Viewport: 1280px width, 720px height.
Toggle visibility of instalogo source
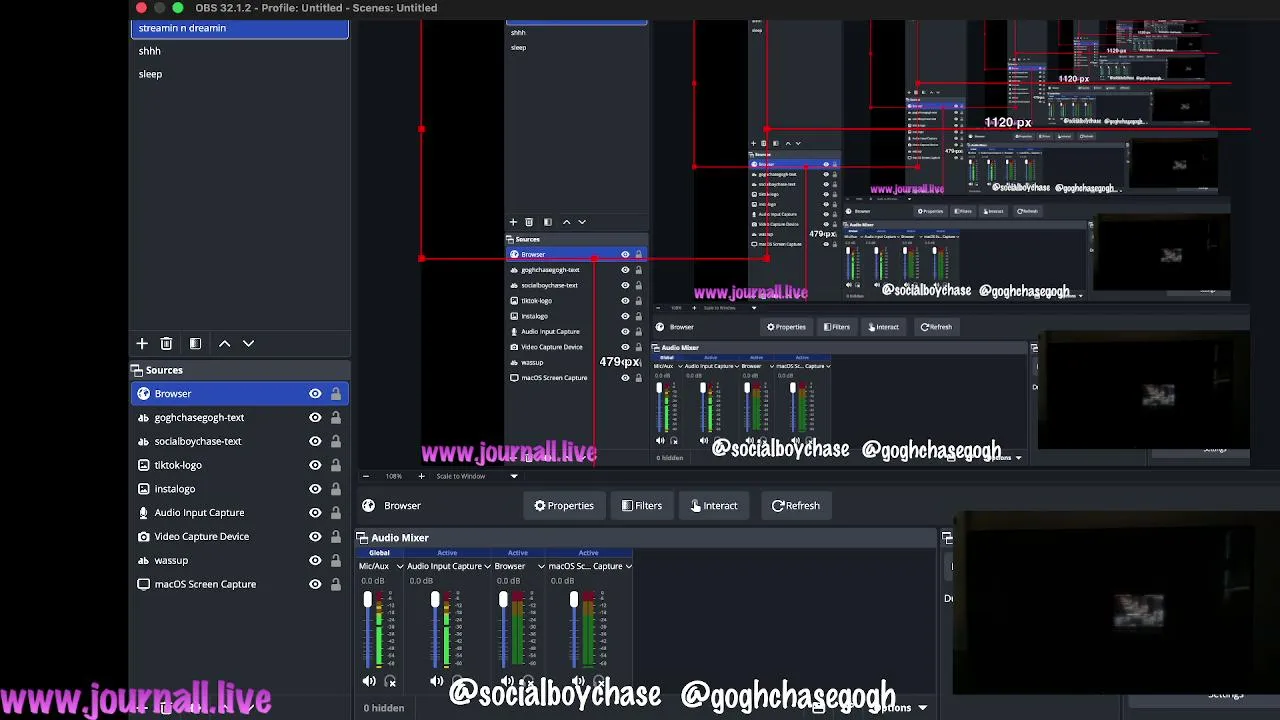tap(315, 489)
